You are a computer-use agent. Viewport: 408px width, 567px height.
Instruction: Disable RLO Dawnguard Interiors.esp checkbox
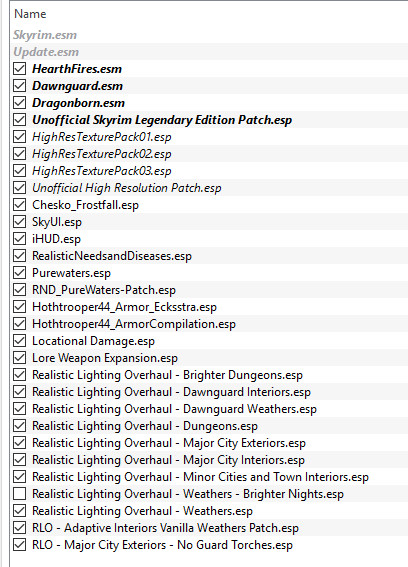pos(20,392)
